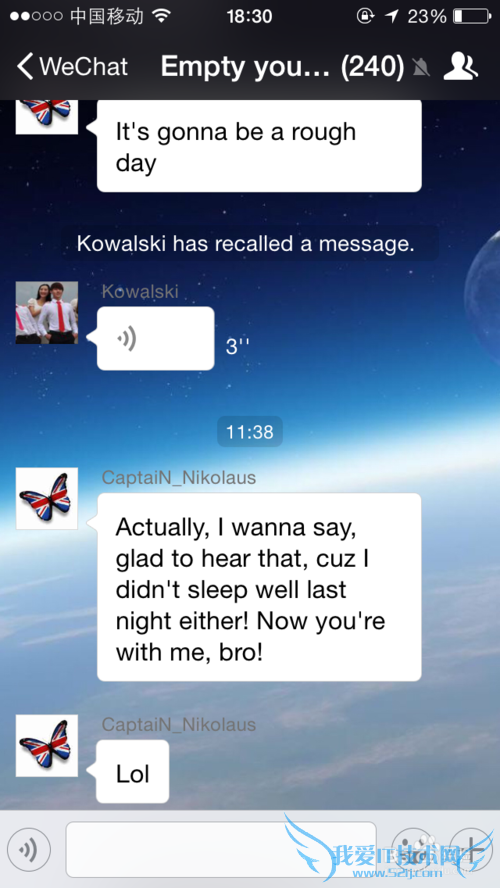Tap "Kowalski has recalled a message" notice
500x888 pixels.
click(246, 244)
